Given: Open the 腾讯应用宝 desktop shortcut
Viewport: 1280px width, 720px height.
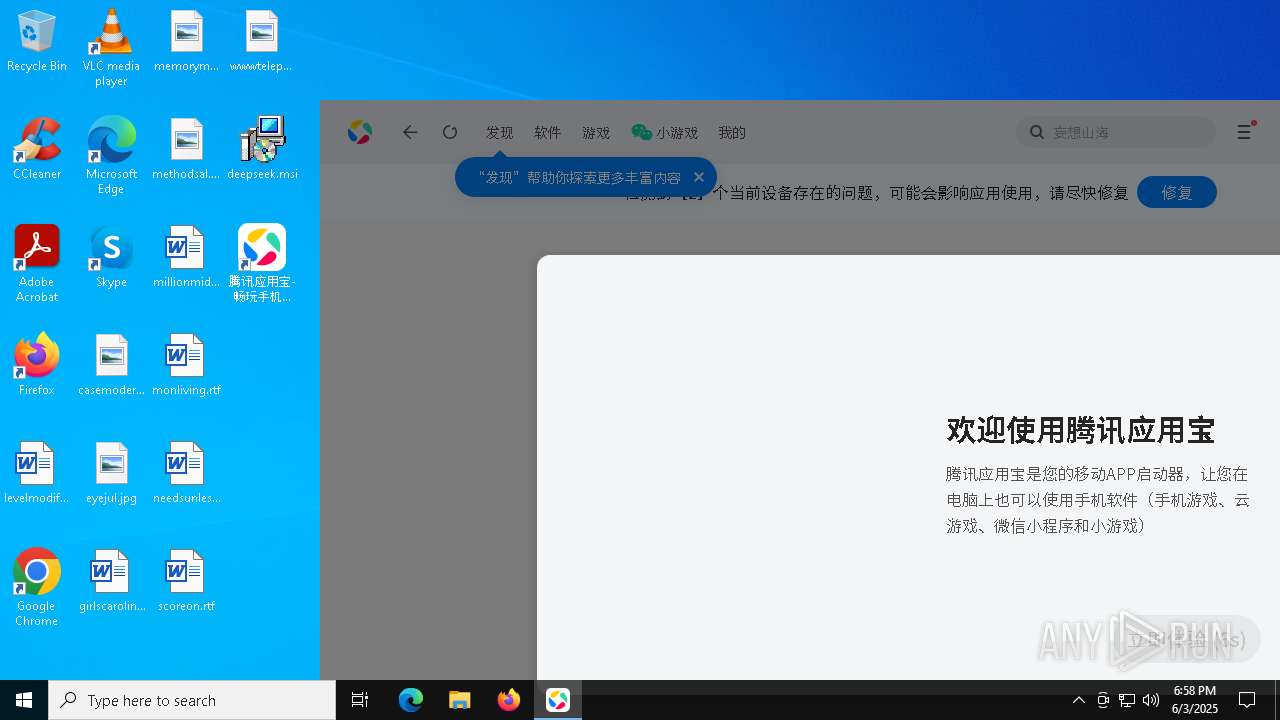Looking at the screenshot, I should 262,263.
